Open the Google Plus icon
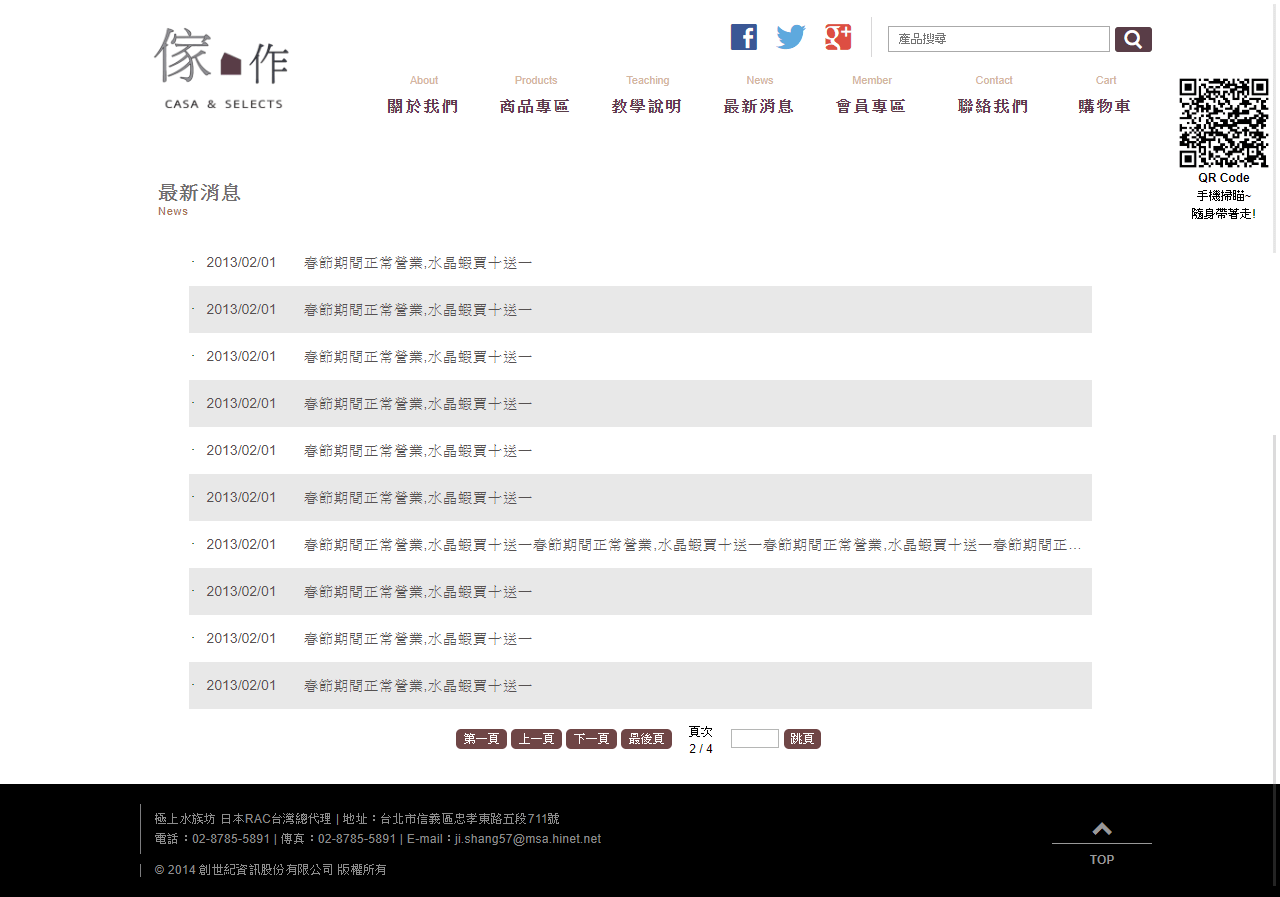The image size is (1280, 897). pos(838,37)
